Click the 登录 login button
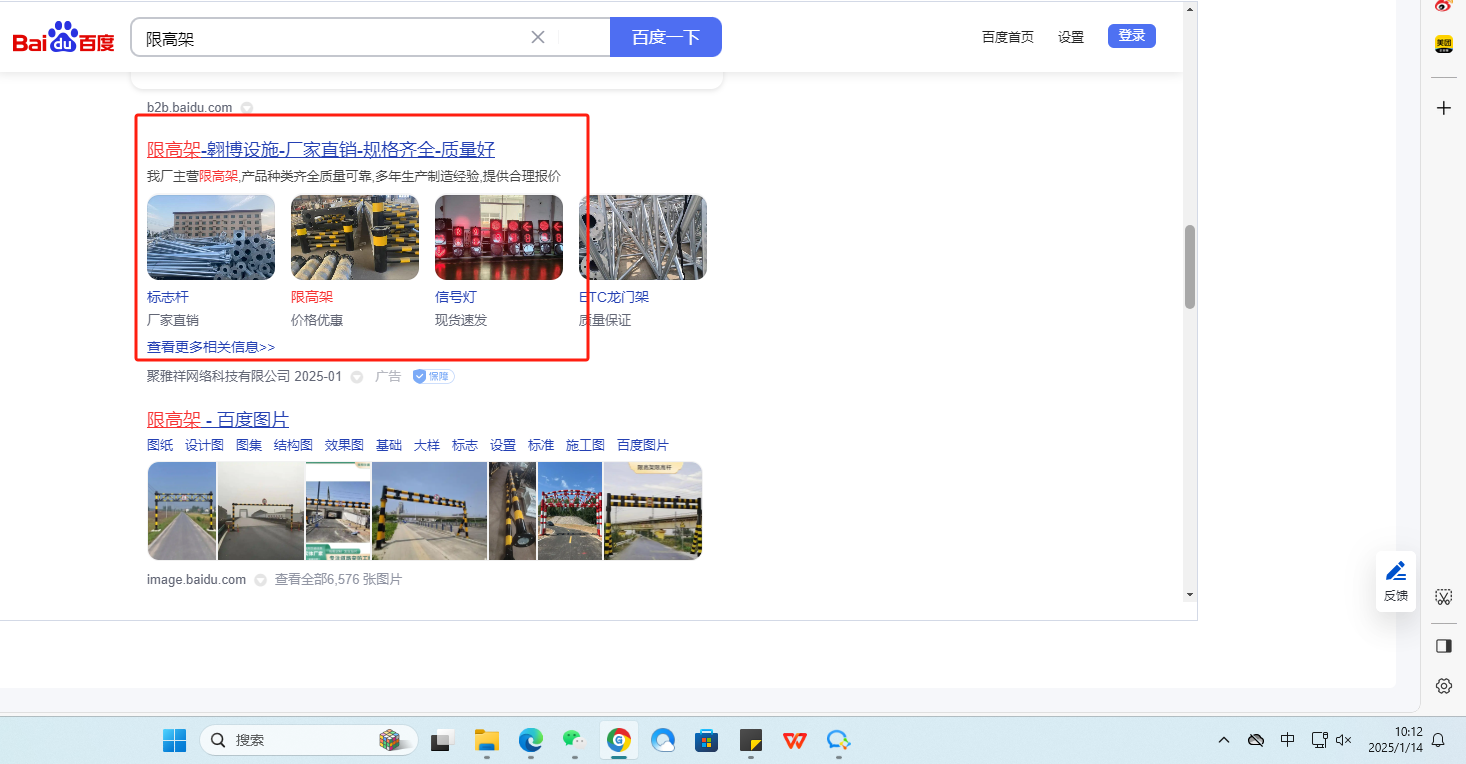1466x764 pixels. click(x=1132, y=36)
